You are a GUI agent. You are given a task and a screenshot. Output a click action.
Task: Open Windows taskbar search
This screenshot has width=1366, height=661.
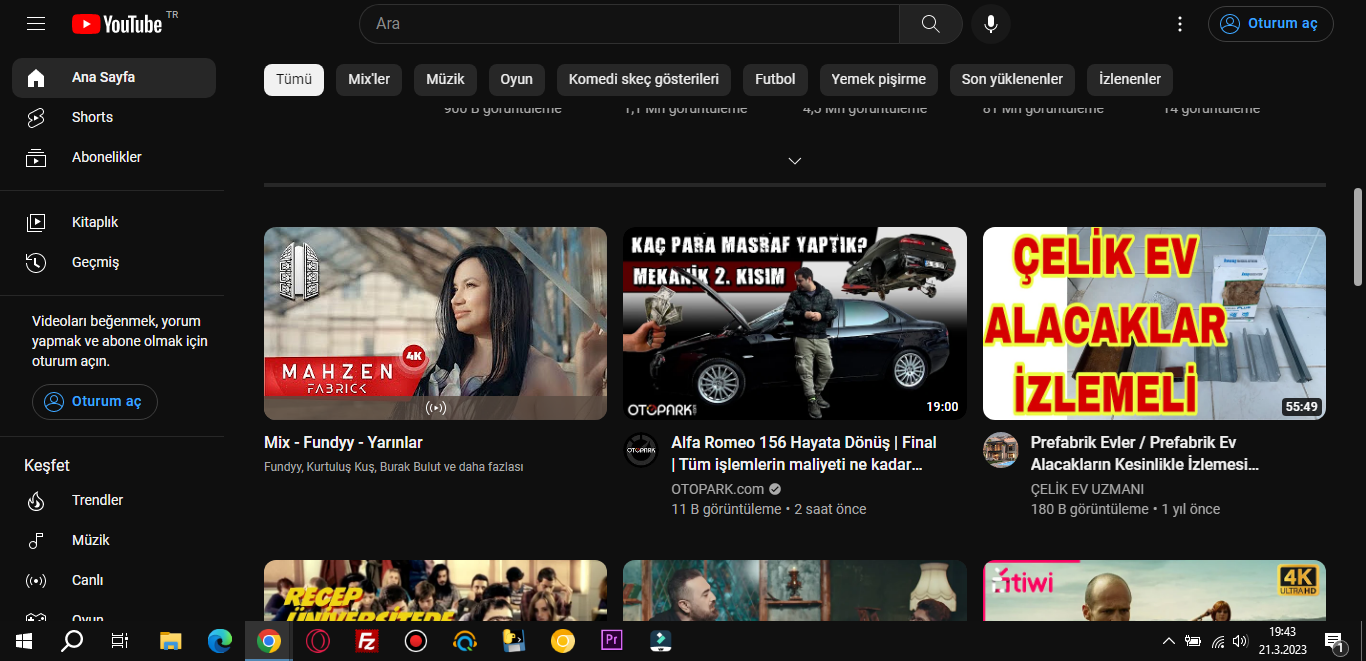tap(72, 641)
